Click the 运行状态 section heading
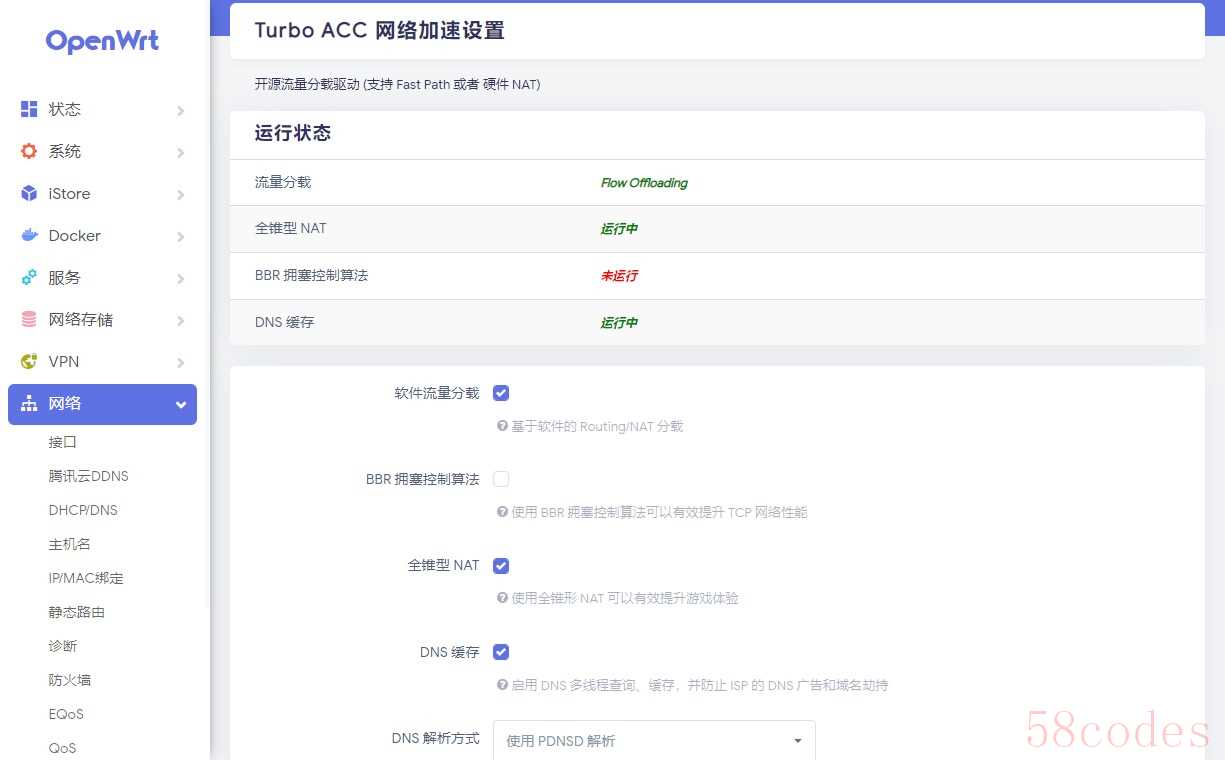Viewport: 1225px width, 760px height. coord(293,133)
